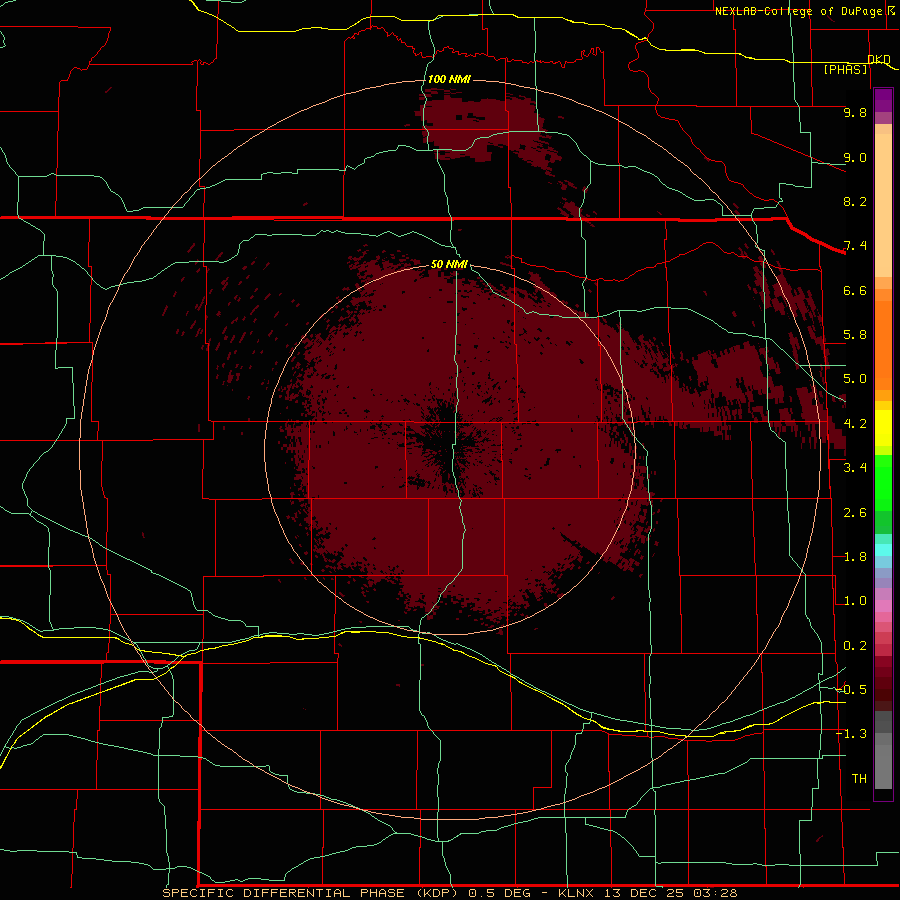The width and height of the screenshot is (900, 900).
Task: Click the 6.6 value on color scale
Action: point(855,290)
